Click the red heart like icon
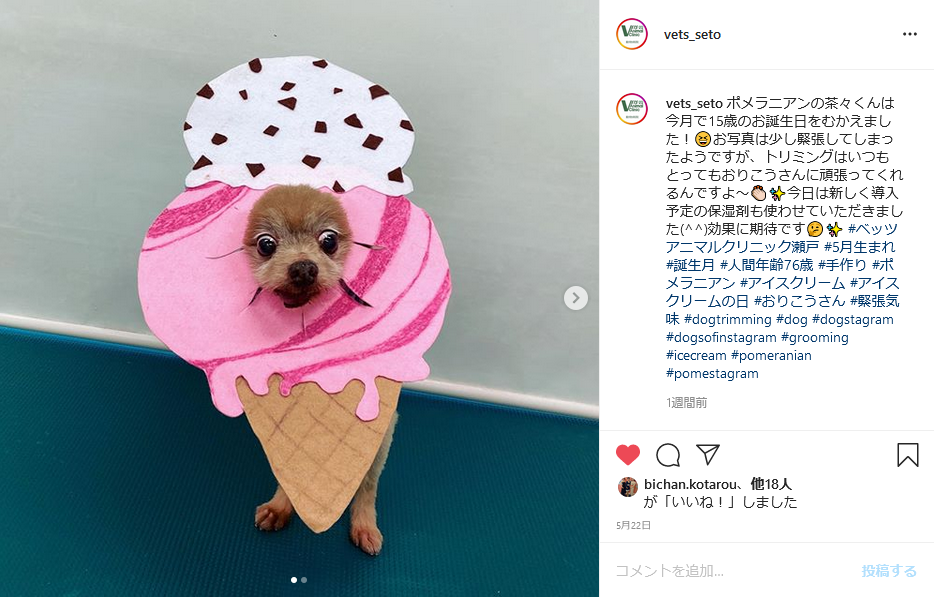Image resolution: width=934 pixels, height=597 pixels. tap(627, 455)
